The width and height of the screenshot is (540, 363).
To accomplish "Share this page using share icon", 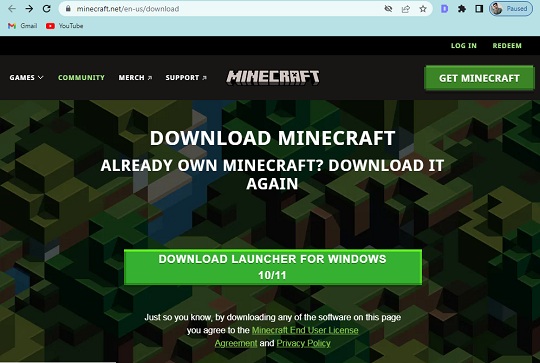I will click(406, 9).
